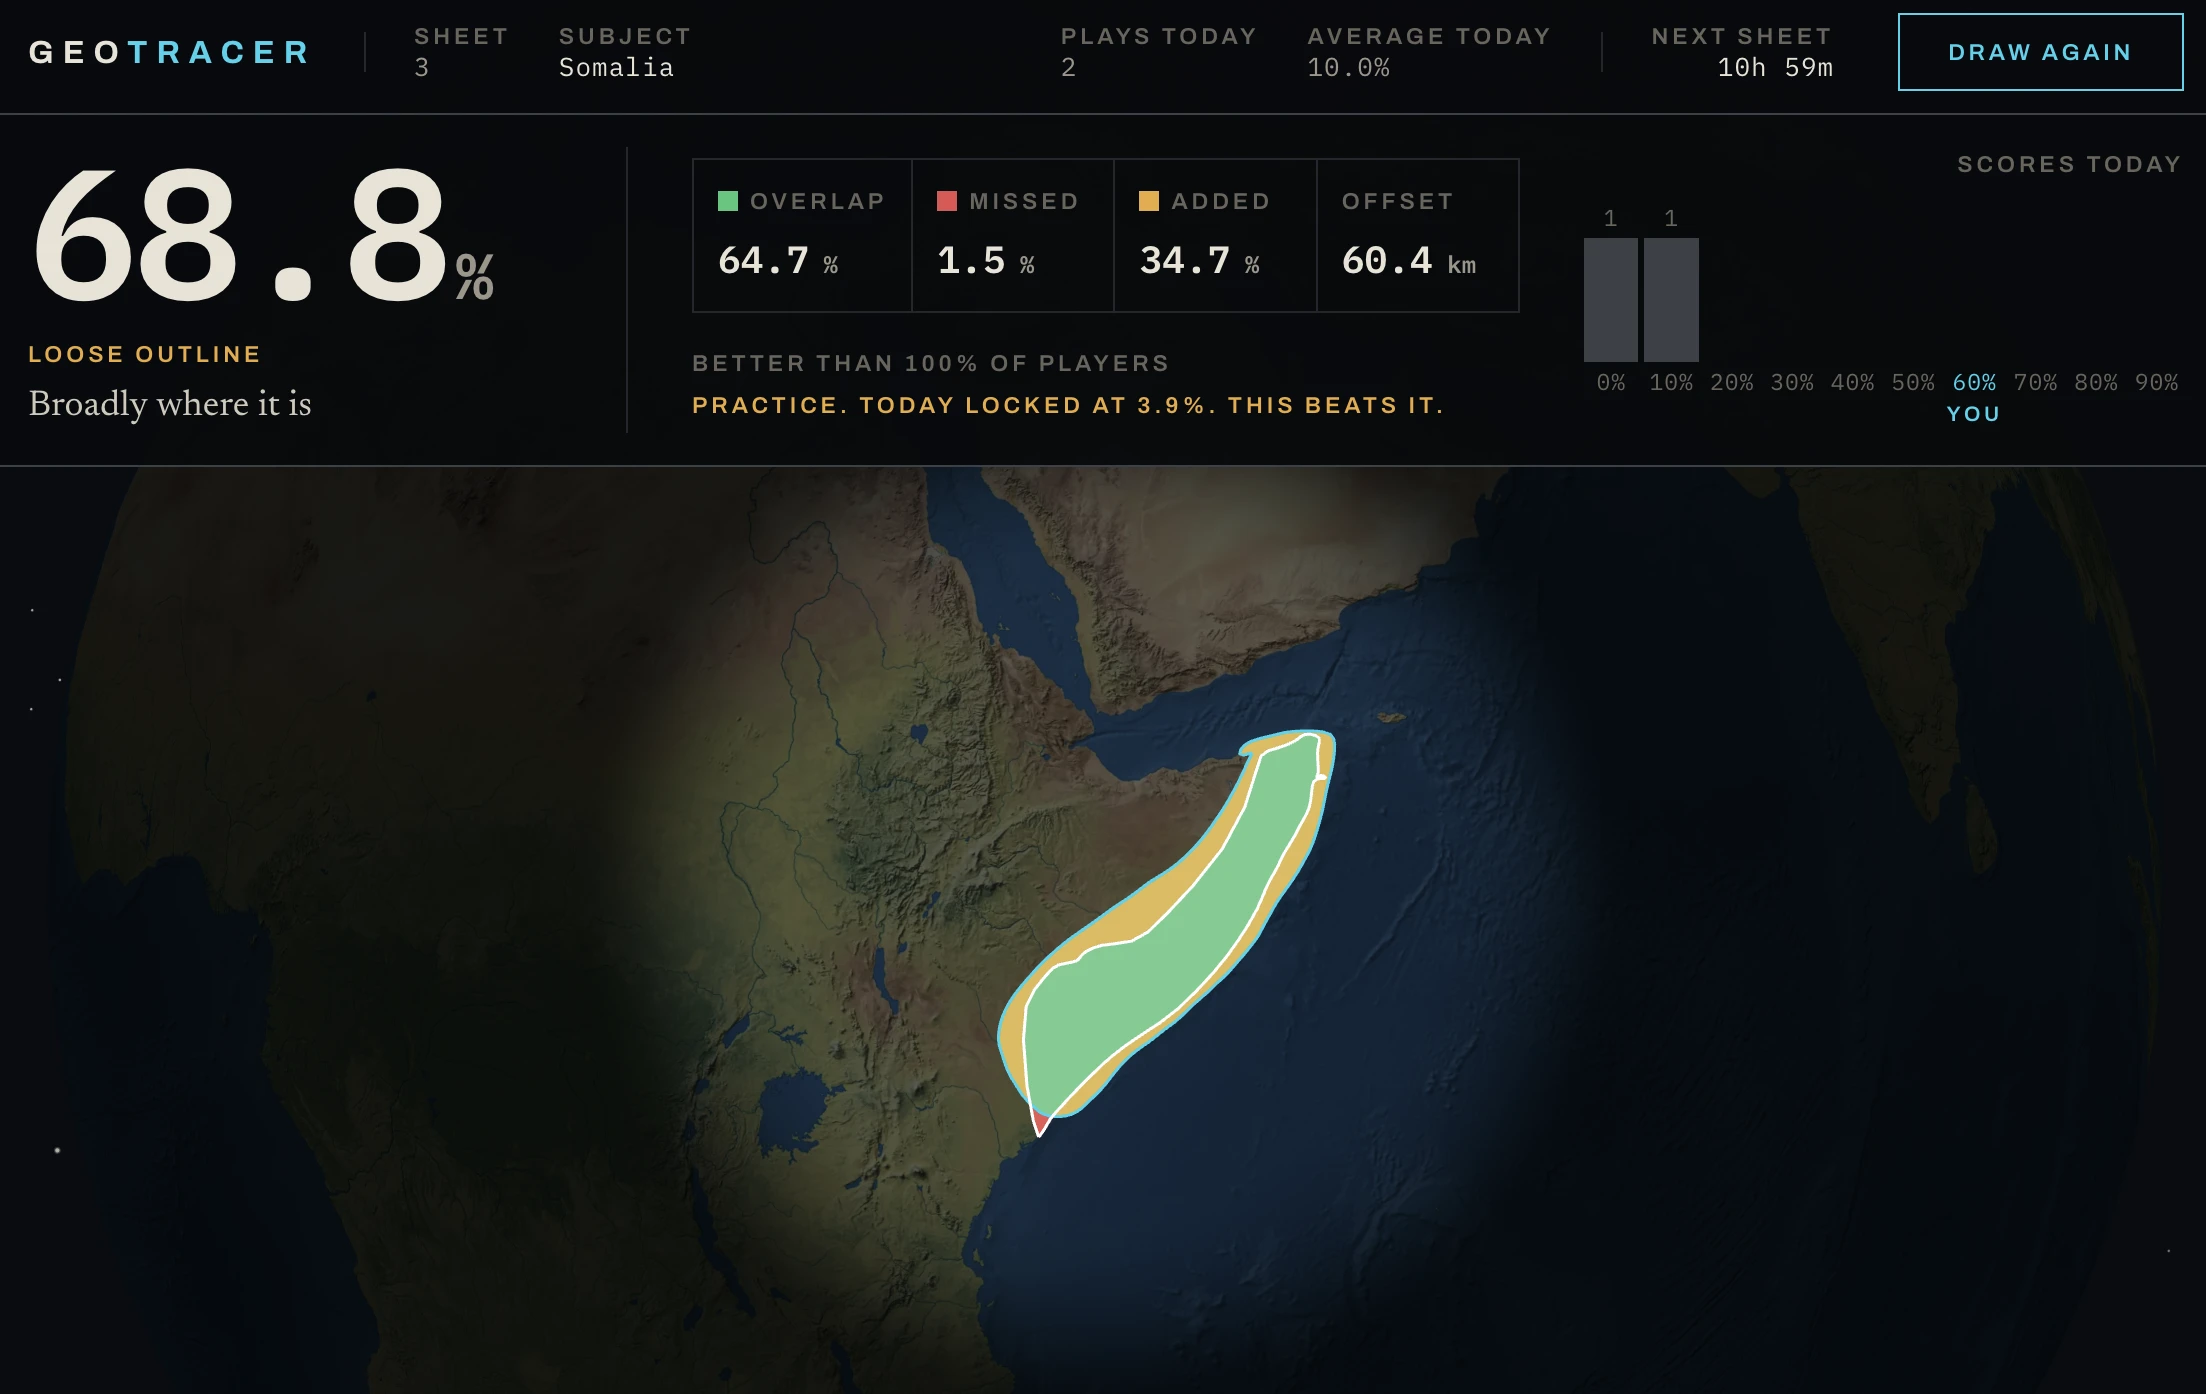Click the Sheet number 3
Screen dimensions: 2206x1394
click(x=422, y=68)
